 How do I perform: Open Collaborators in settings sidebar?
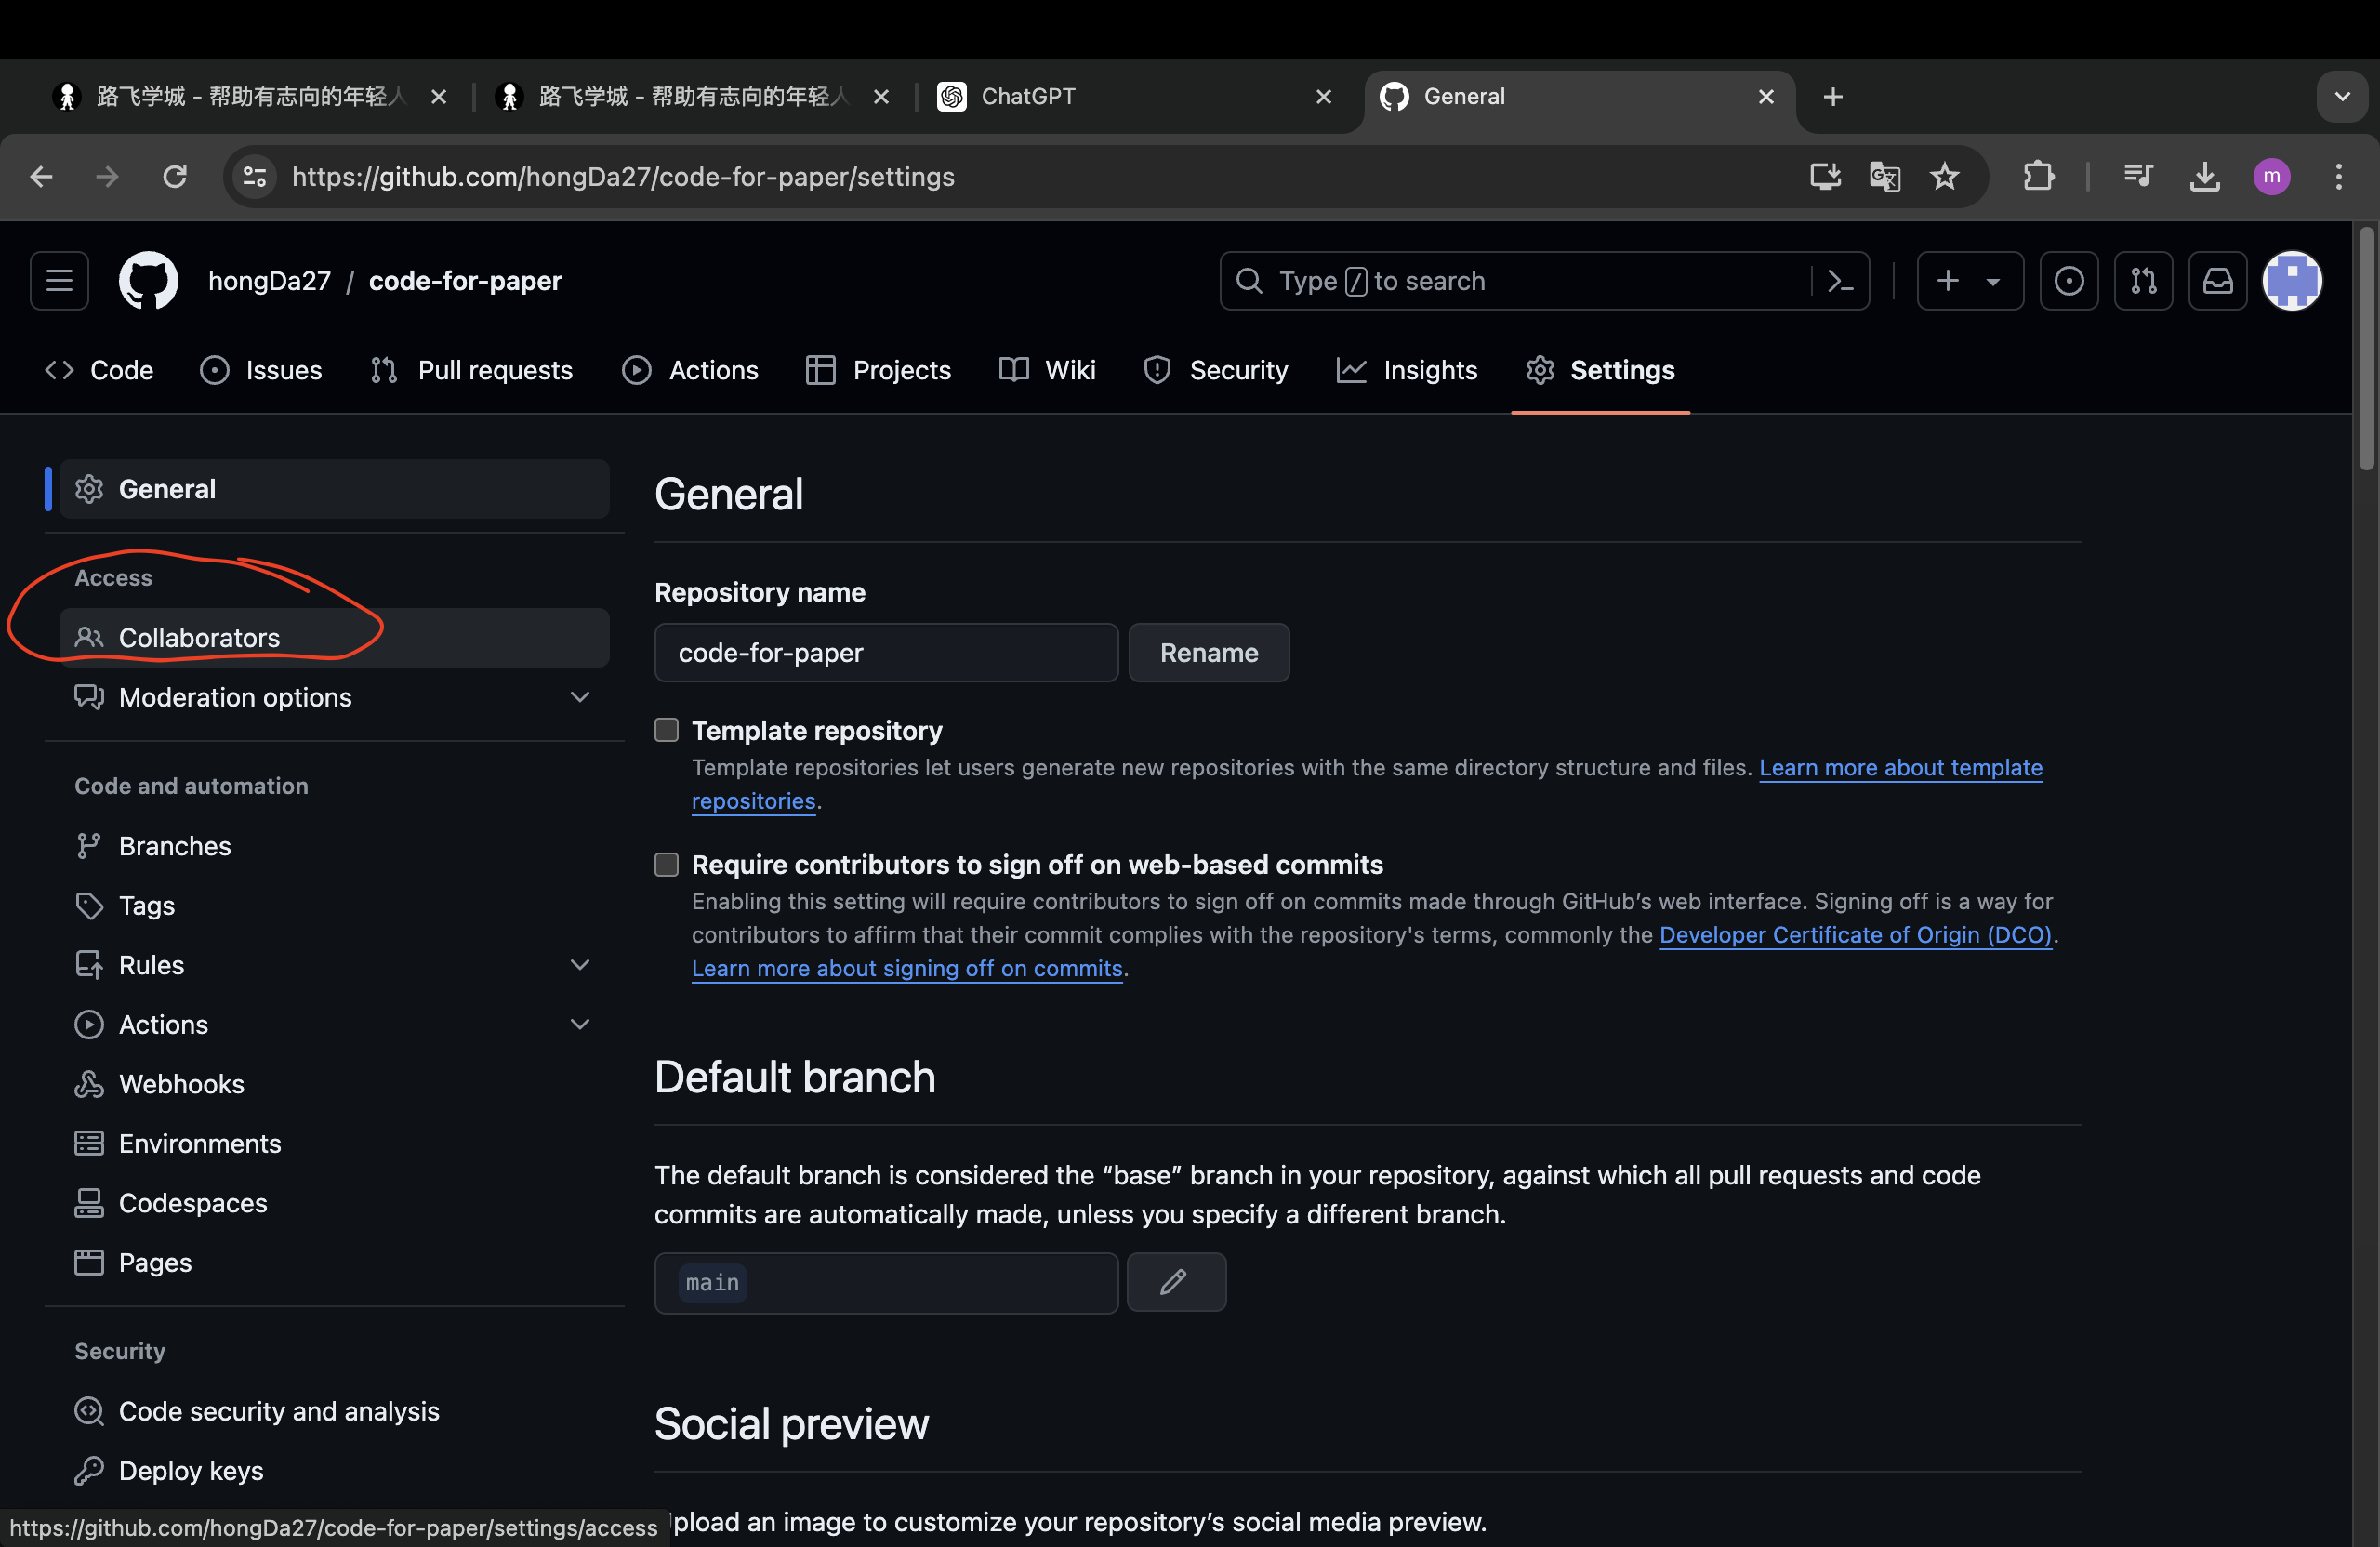(x=334, y=638)
